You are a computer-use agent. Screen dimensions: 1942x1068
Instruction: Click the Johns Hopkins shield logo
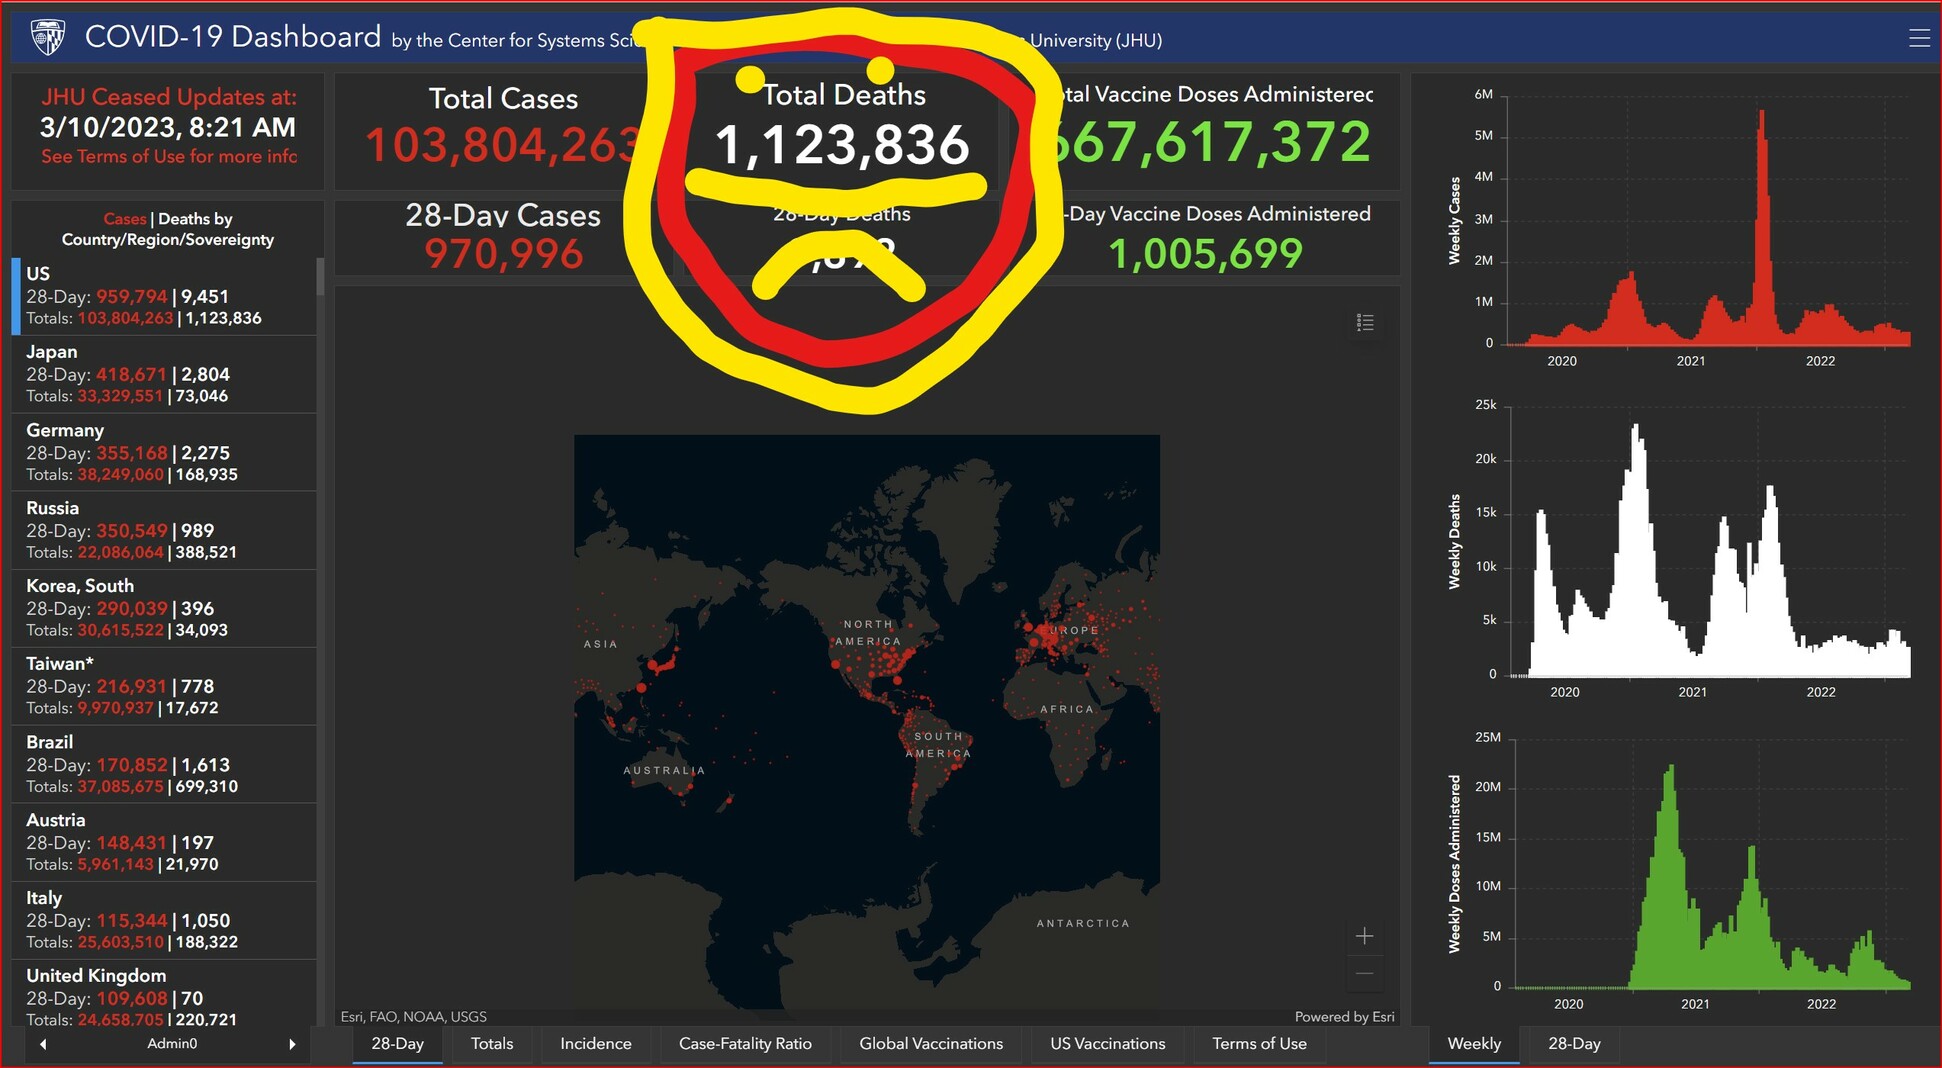click(x=47, y=38)
